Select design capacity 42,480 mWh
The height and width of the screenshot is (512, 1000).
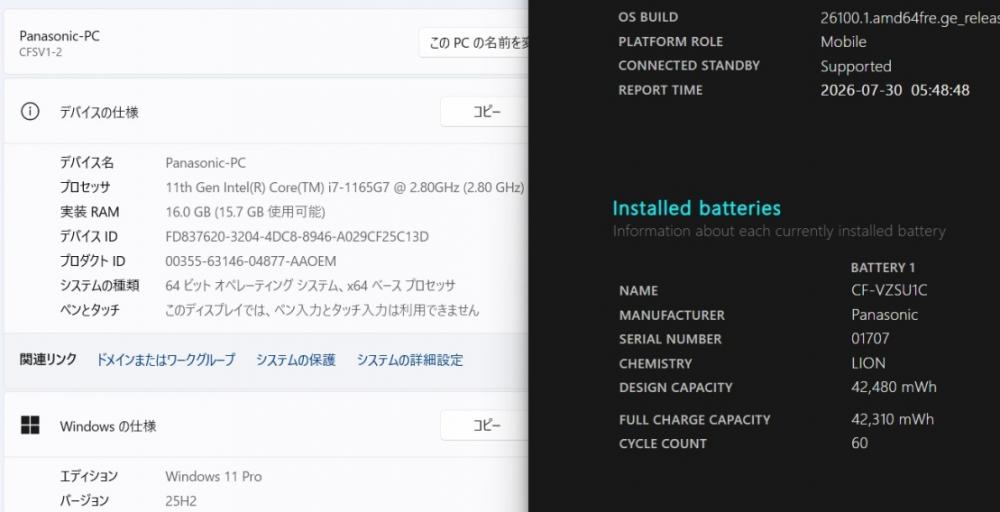[x=893, y=387]
